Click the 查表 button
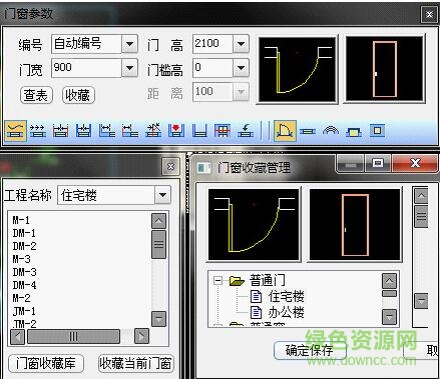Viewport: 440px width, 379px height. (x=36, y=95)
